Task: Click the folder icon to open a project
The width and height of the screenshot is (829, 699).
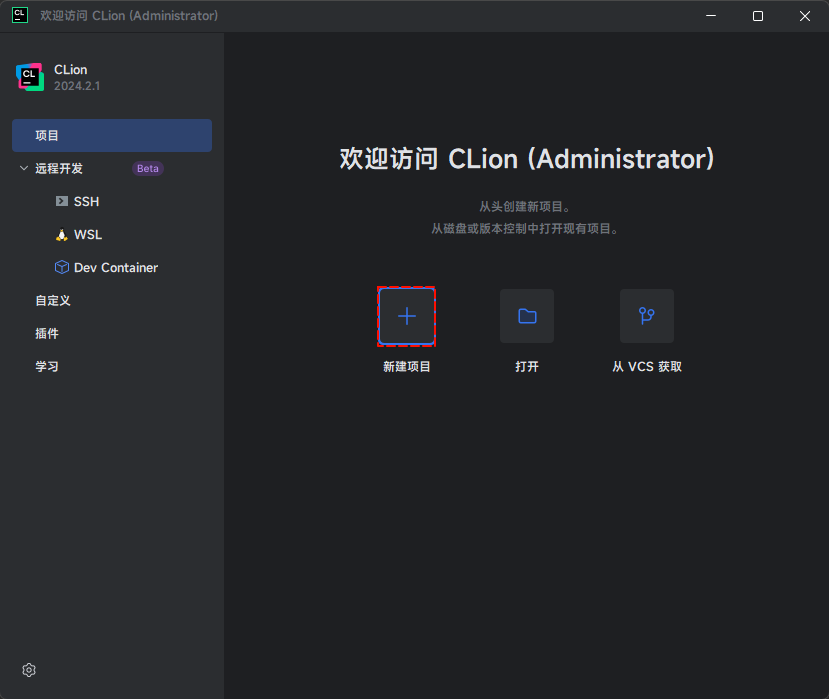Action: coord(527,316)
